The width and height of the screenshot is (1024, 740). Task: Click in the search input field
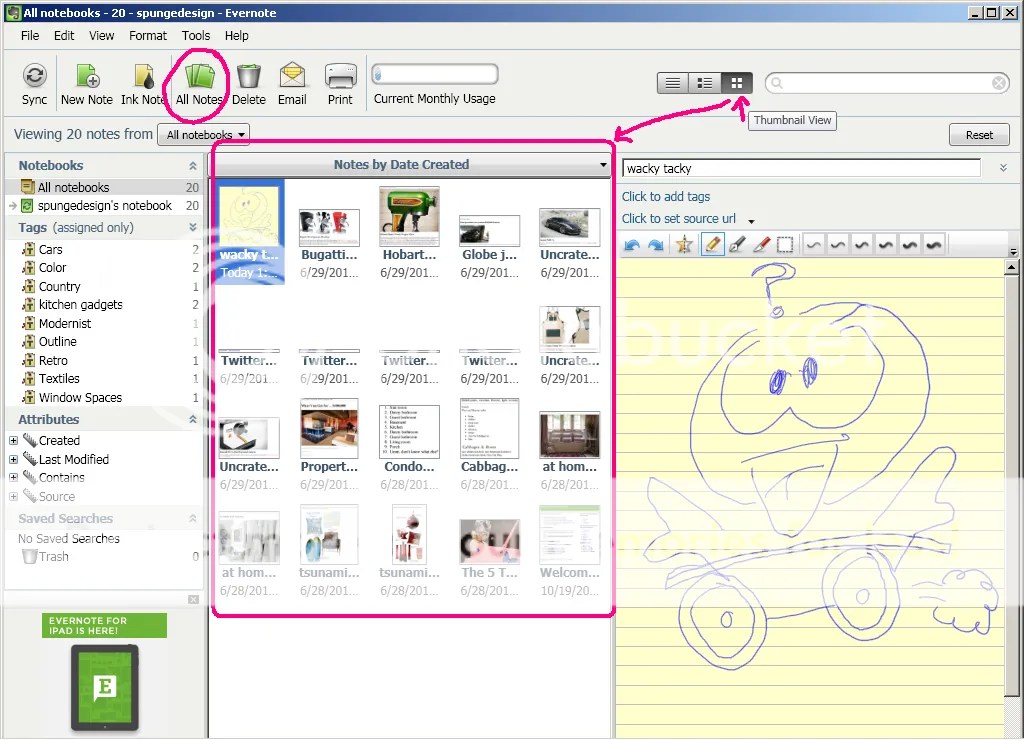[887, 83]
